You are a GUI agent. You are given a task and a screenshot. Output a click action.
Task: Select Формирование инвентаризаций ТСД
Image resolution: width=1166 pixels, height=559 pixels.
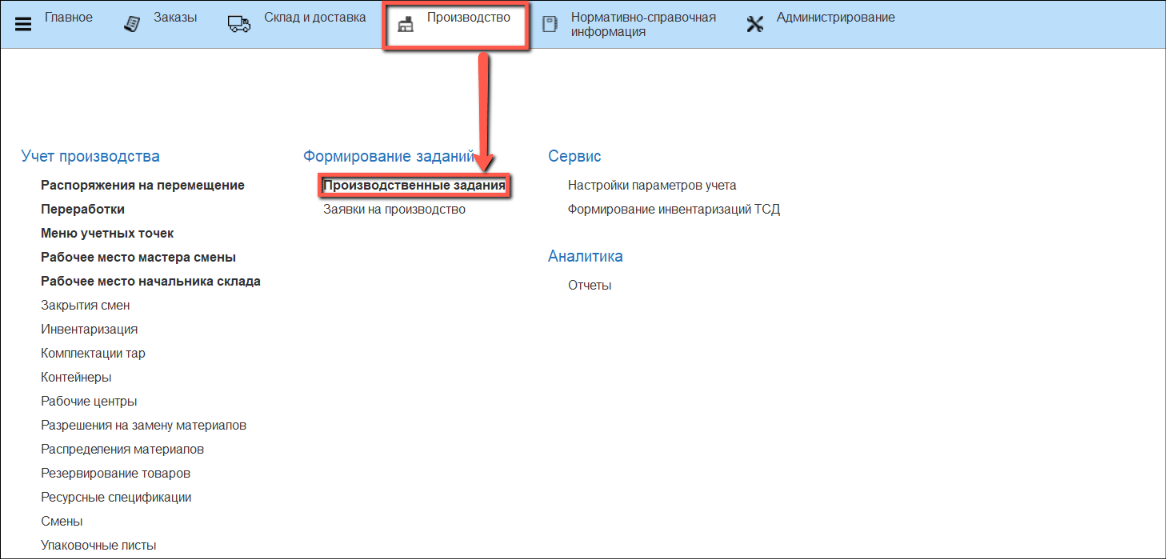(x=673, y=210)
